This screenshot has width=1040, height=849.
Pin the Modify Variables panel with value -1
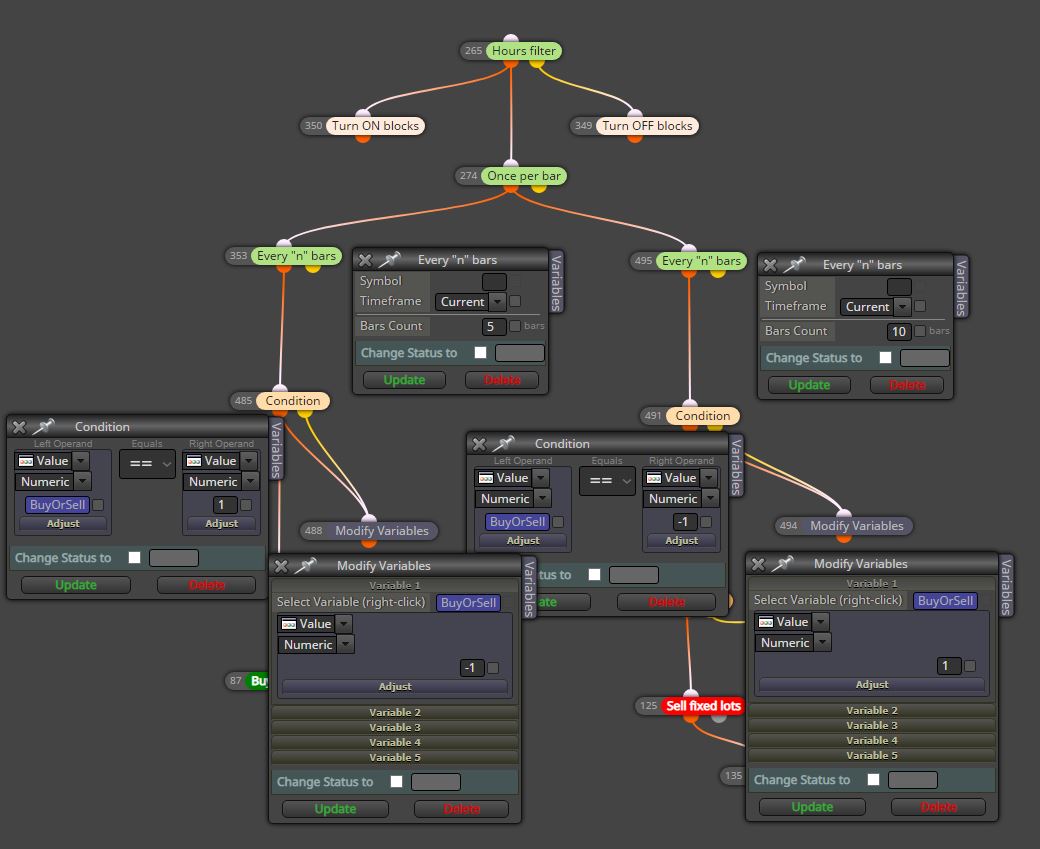coord(306,565)
